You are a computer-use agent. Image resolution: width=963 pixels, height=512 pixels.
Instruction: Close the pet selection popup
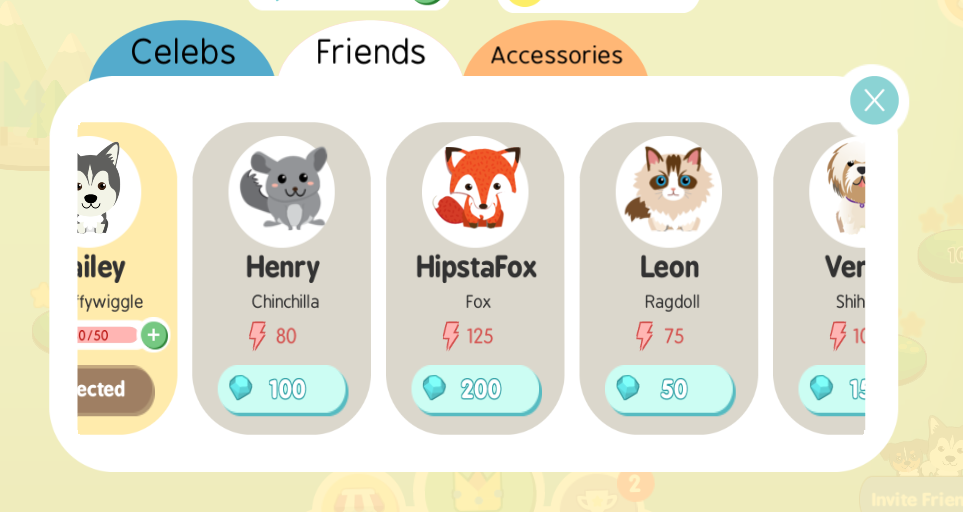click(874, 100)
